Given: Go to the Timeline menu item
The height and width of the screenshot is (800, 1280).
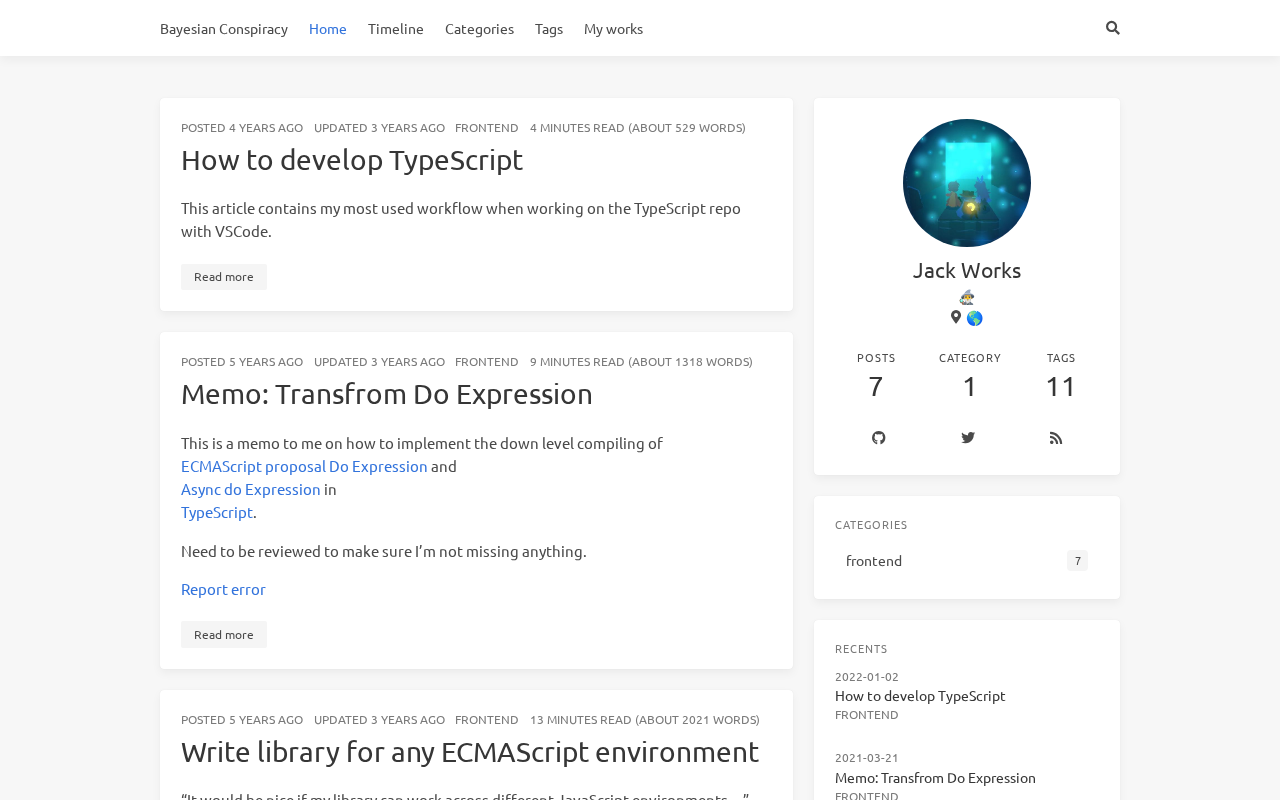Looking at the screenshot, I should [395, 28].
